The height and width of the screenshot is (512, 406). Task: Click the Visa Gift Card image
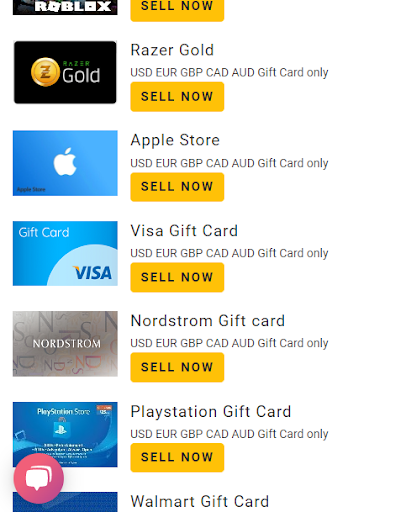coord(65,253)
